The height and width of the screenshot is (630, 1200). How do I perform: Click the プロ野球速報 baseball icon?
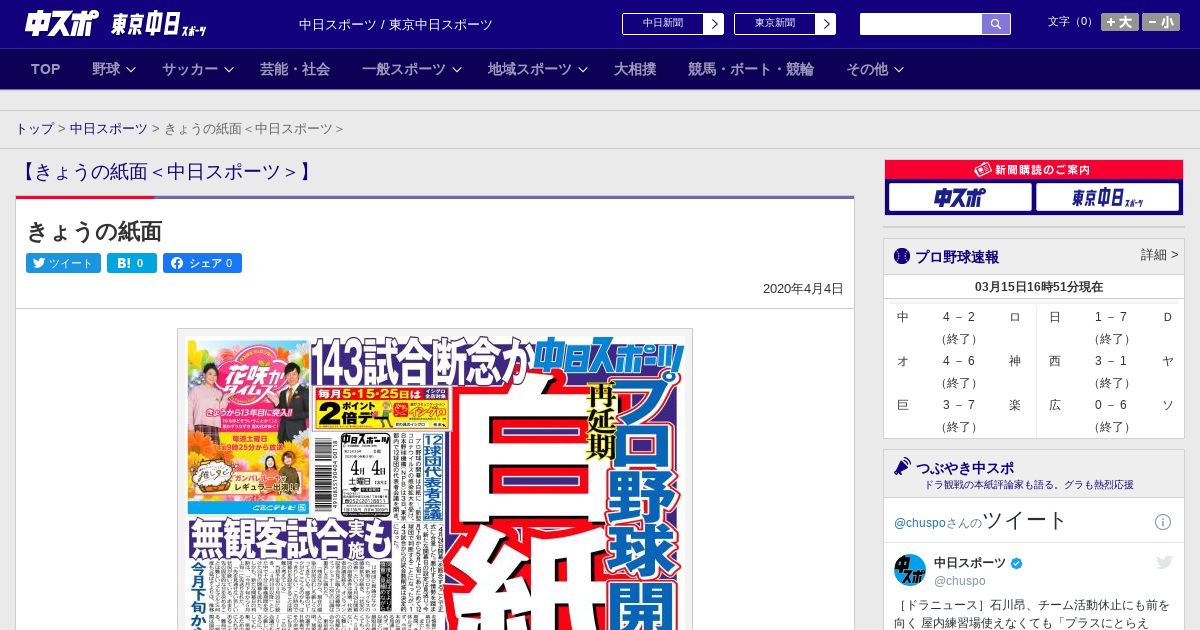[x=902, y=256]
